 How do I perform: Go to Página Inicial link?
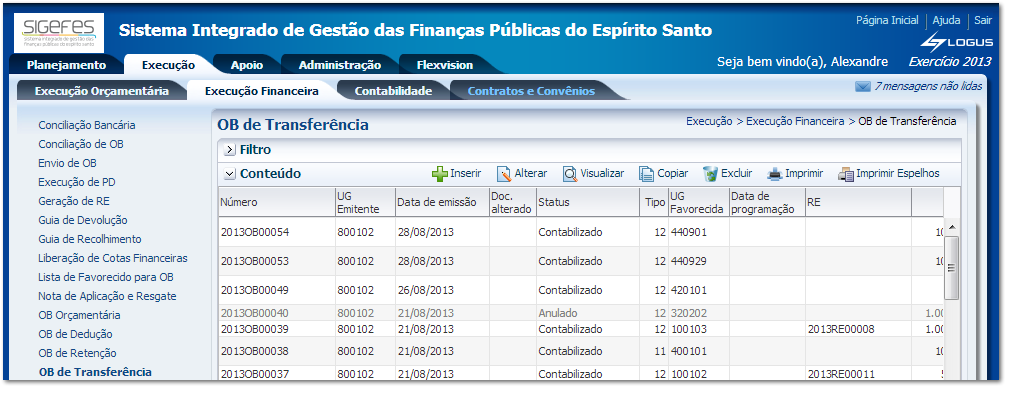tap(886, 20)
